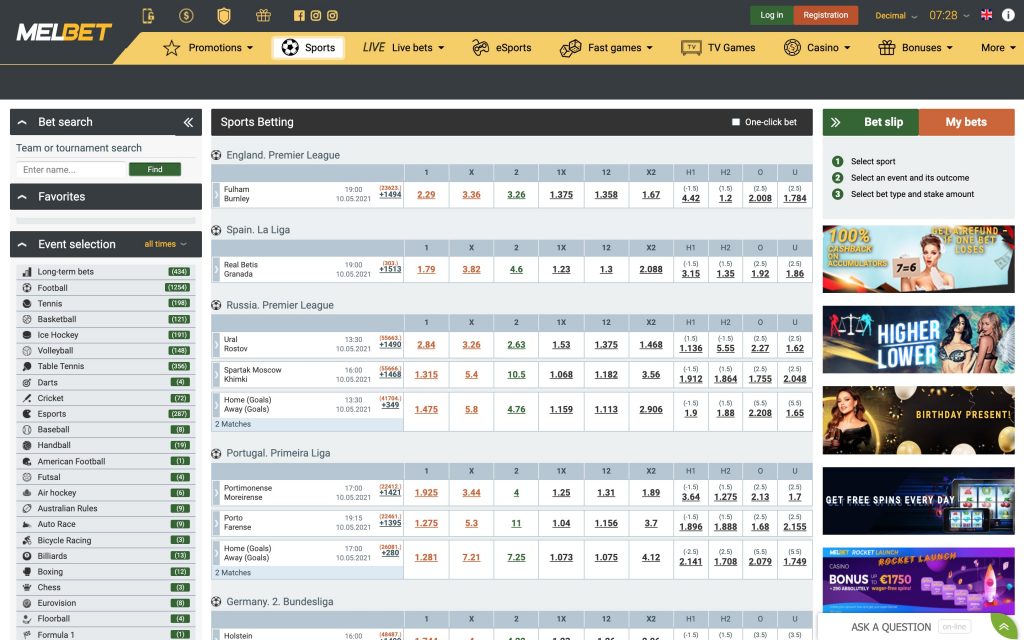
Task: Click in the team name search field
Action: pyautogui.click(x=71, y=170)
